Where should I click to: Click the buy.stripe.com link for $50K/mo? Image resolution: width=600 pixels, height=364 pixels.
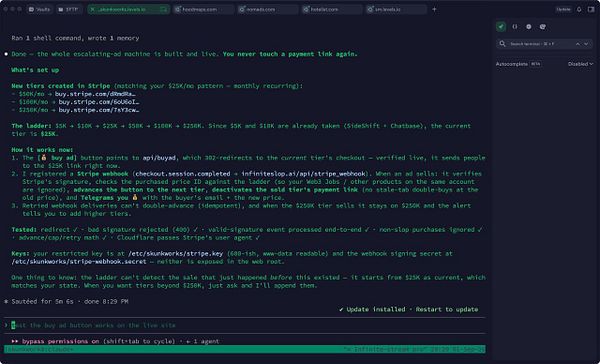click(x=95, y=94)
